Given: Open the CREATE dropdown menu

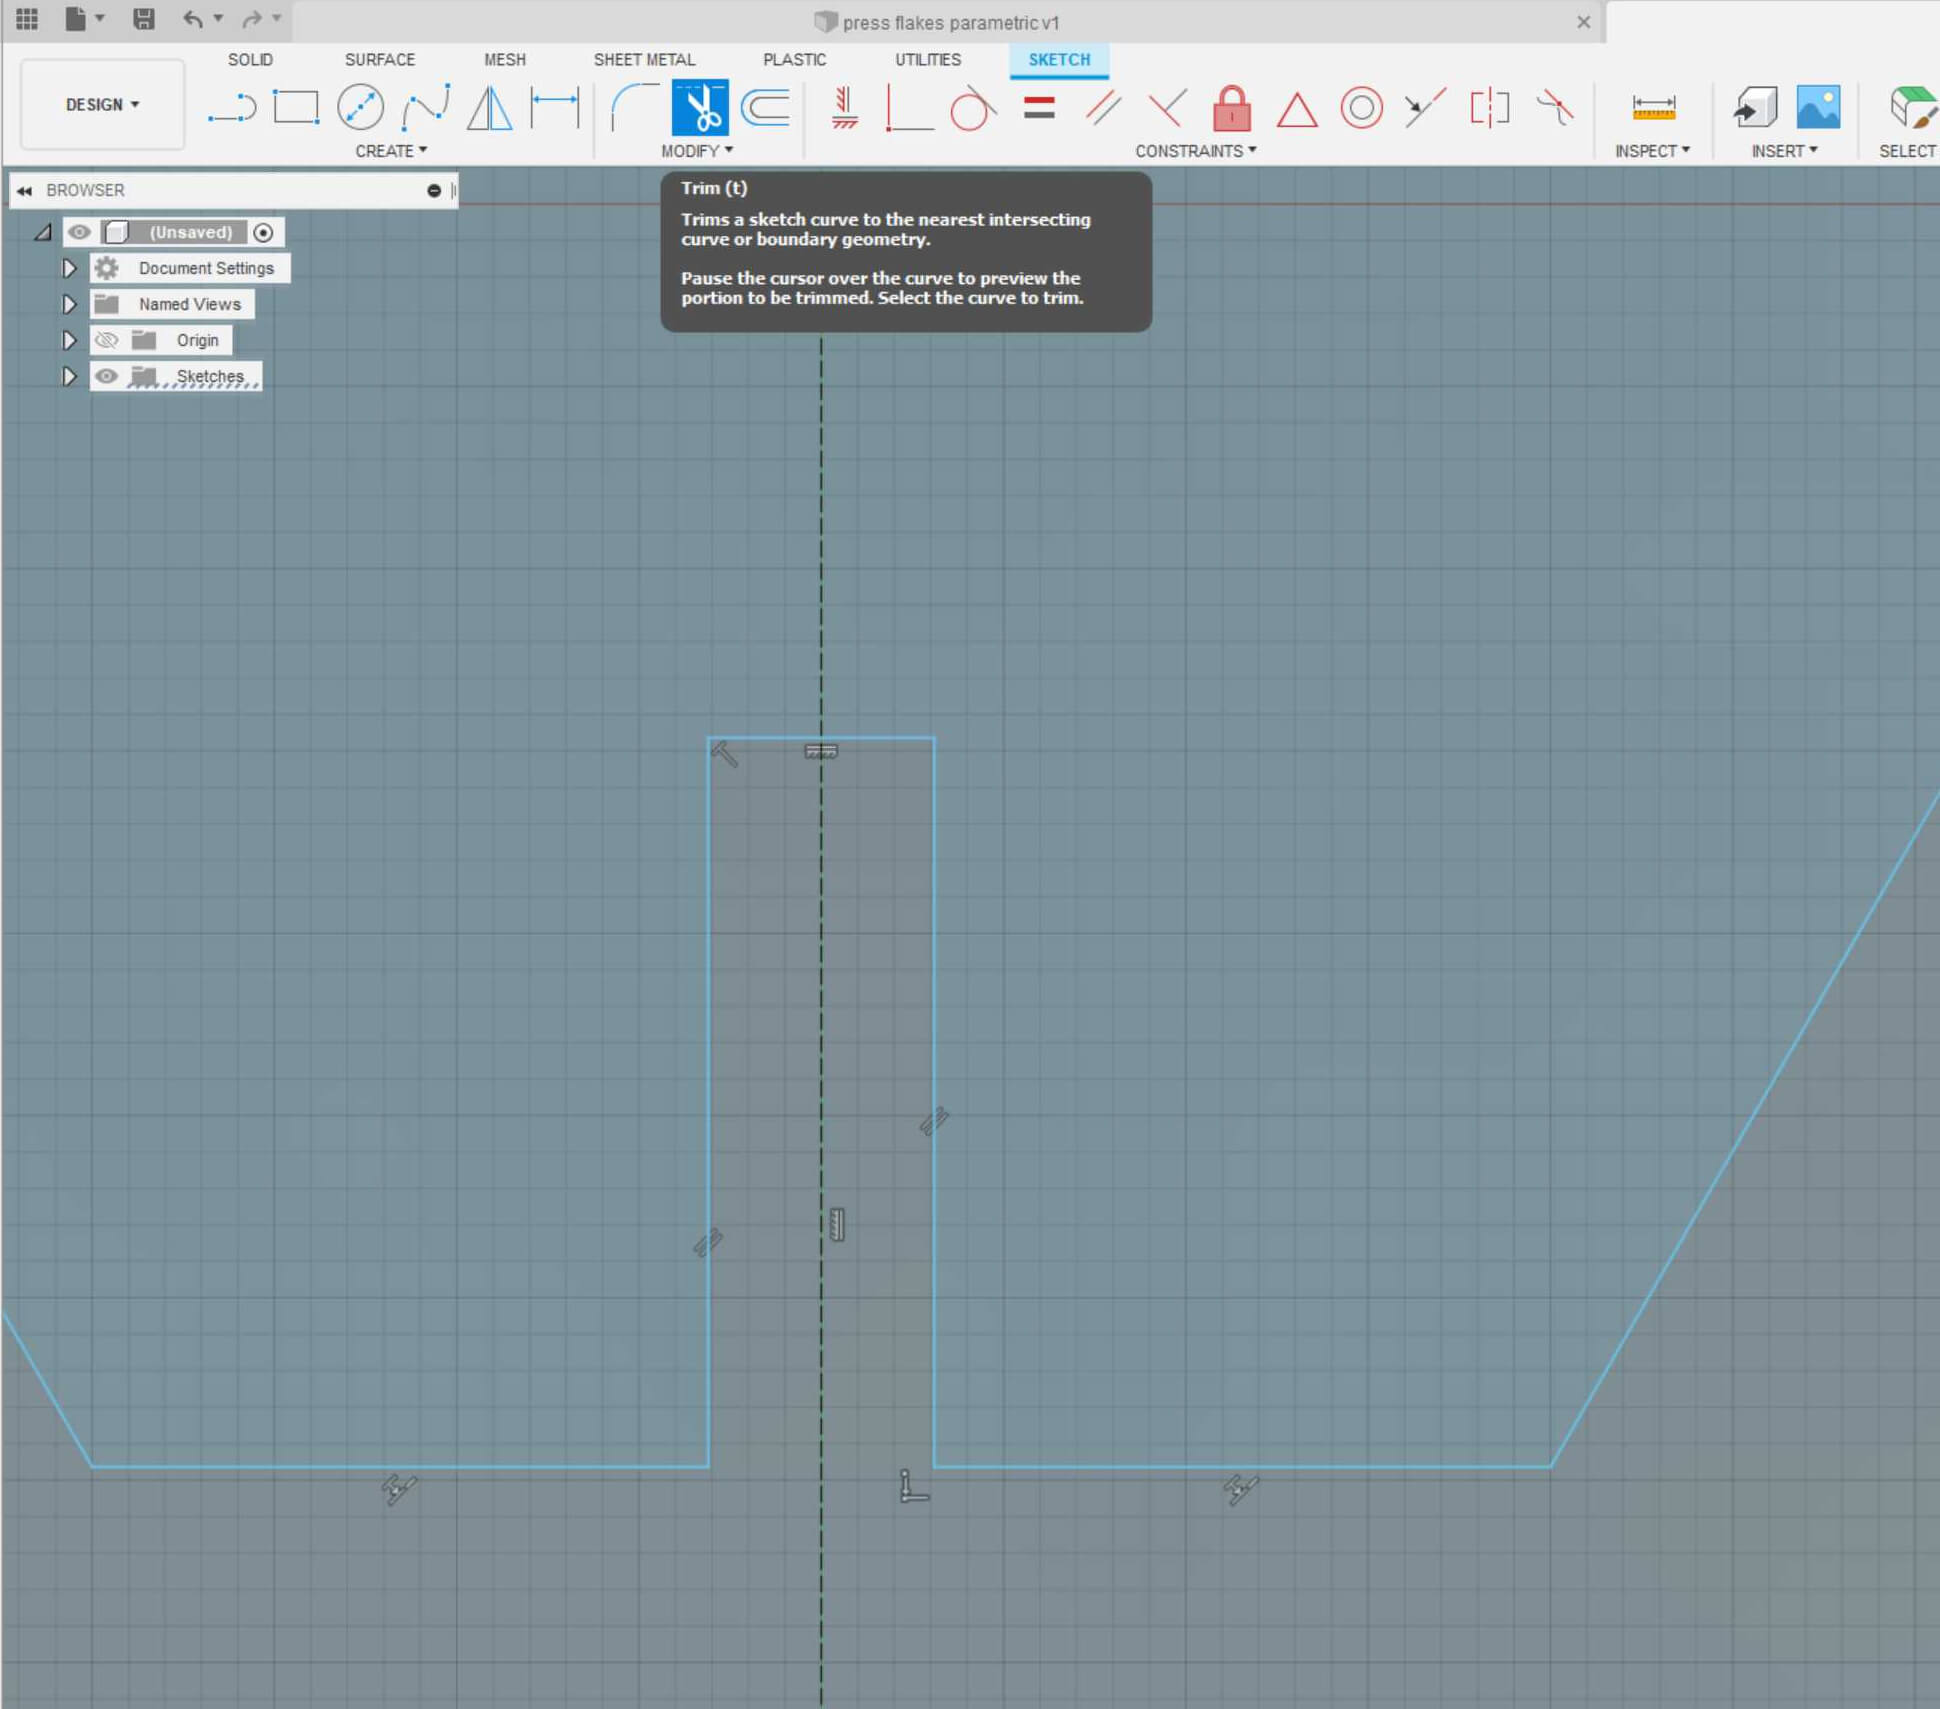Looking at the screenshot, I should pyautogui.click(x=391, y=151).
